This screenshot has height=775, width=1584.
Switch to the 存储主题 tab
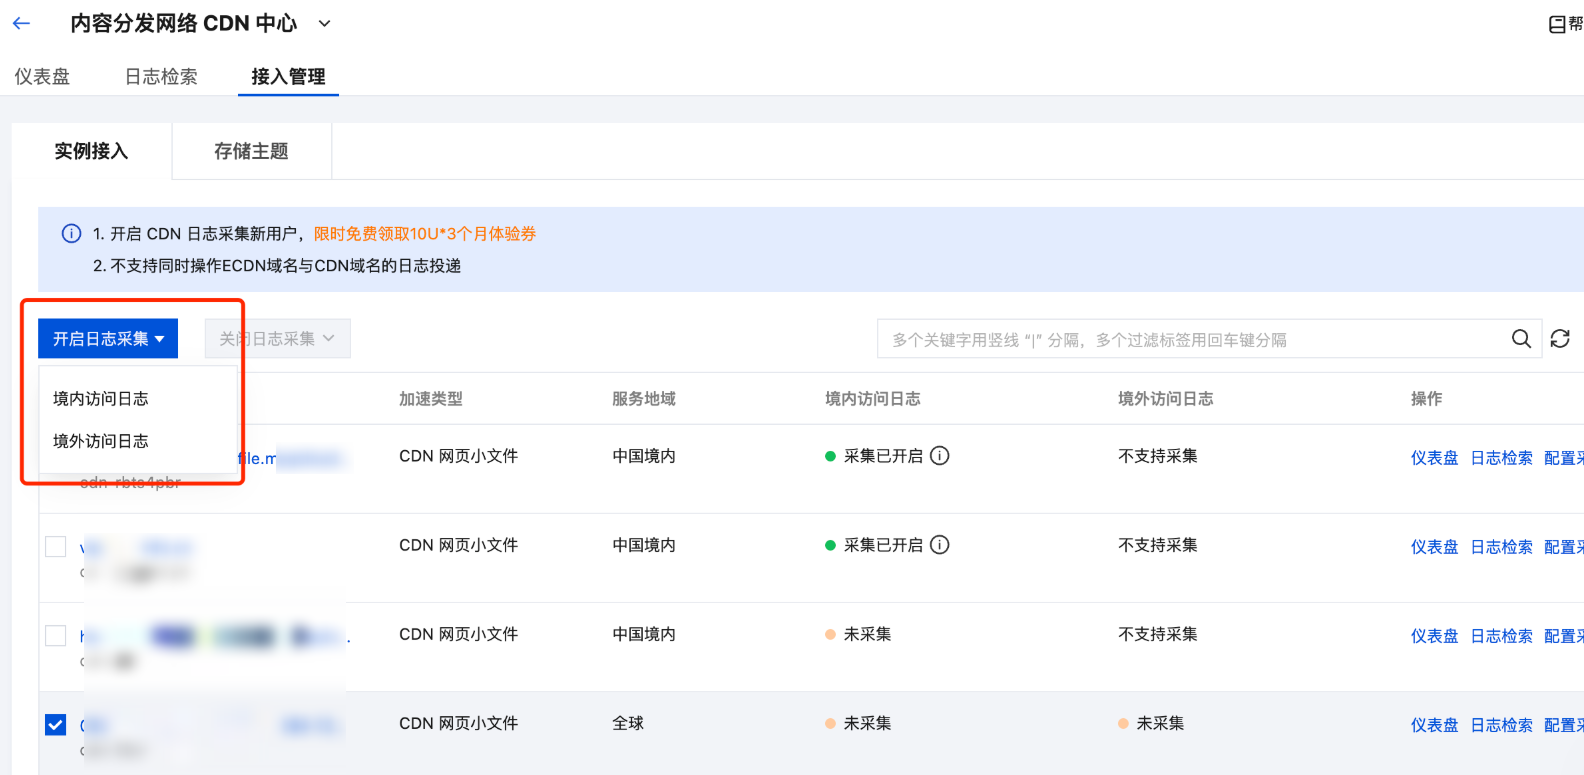click(251, 151)
